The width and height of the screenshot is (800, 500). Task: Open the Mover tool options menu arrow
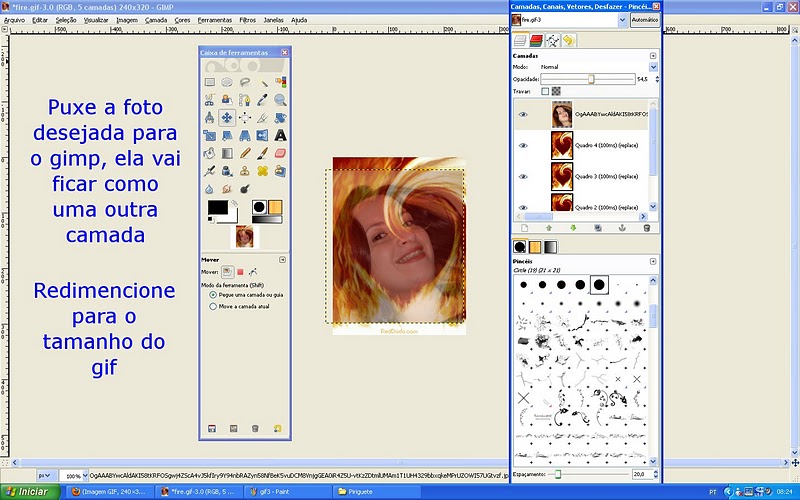point(282,260)
